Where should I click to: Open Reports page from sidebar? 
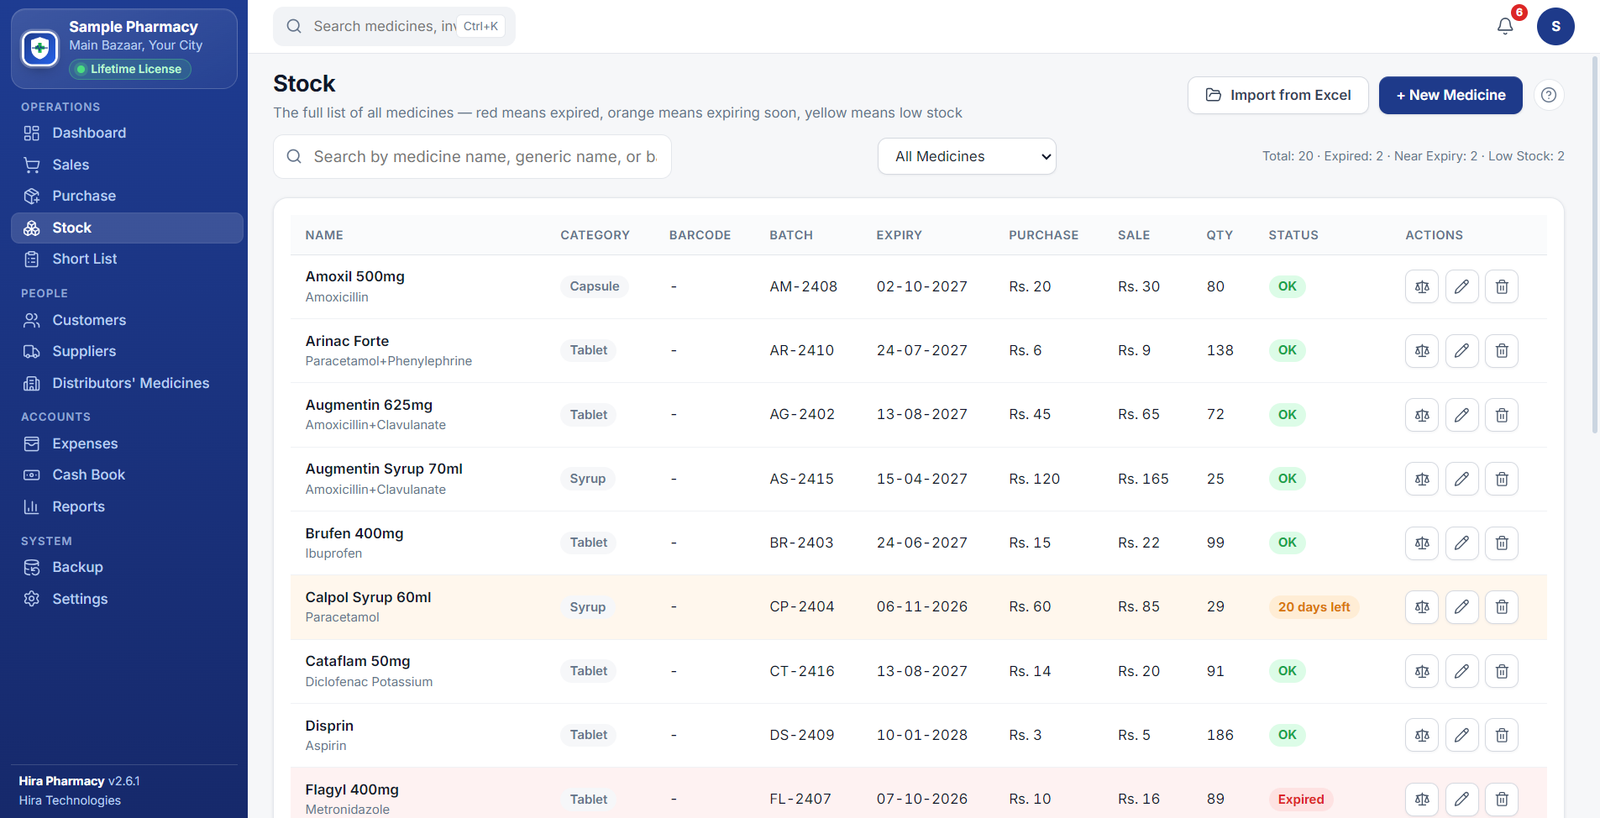pos(127,507)
